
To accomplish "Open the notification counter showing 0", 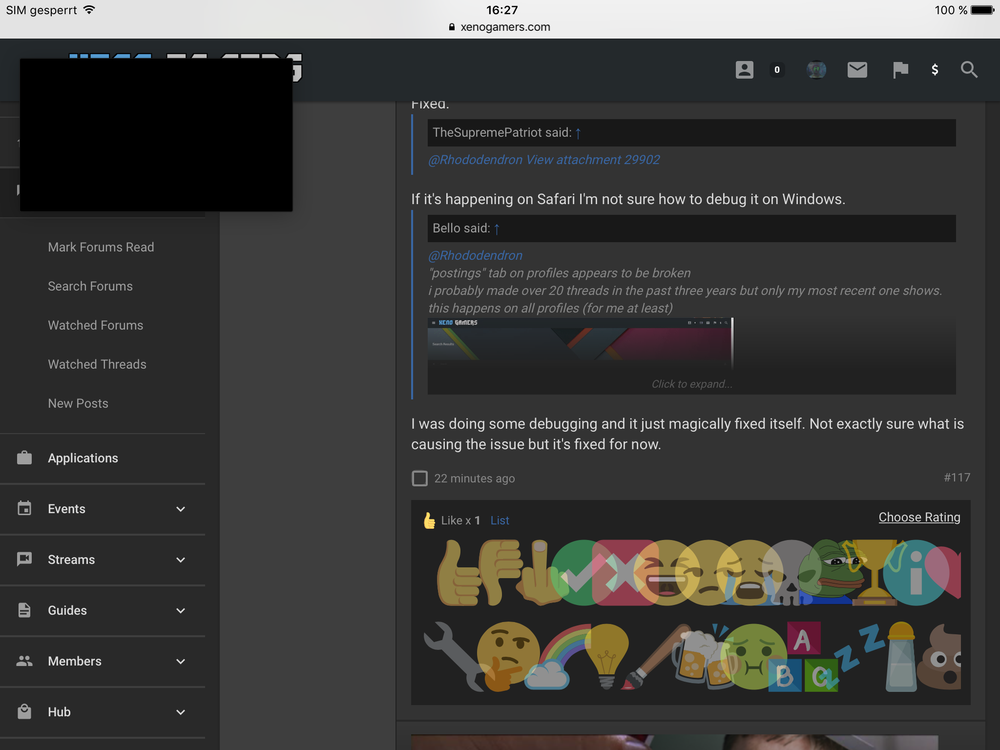I will coord(777,70).
